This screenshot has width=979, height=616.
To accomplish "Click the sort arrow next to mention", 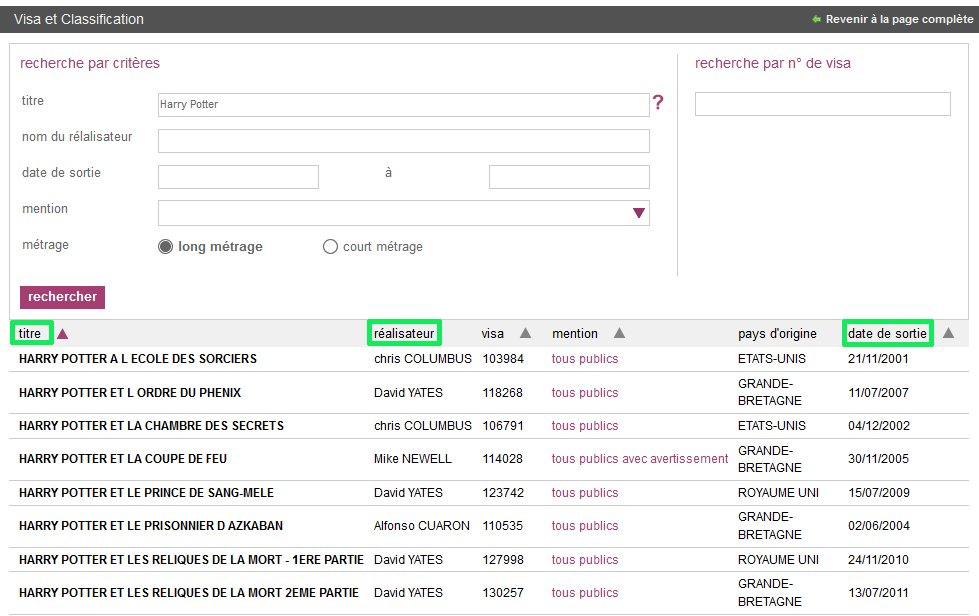I will tap(619, 333).
